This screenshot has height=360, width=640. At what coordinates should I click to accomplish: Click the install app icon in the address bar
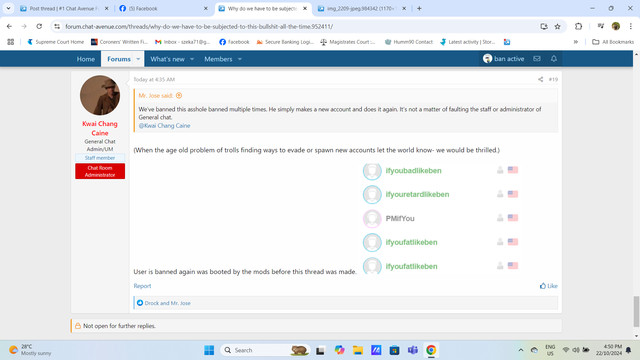(x=544, y=27)
